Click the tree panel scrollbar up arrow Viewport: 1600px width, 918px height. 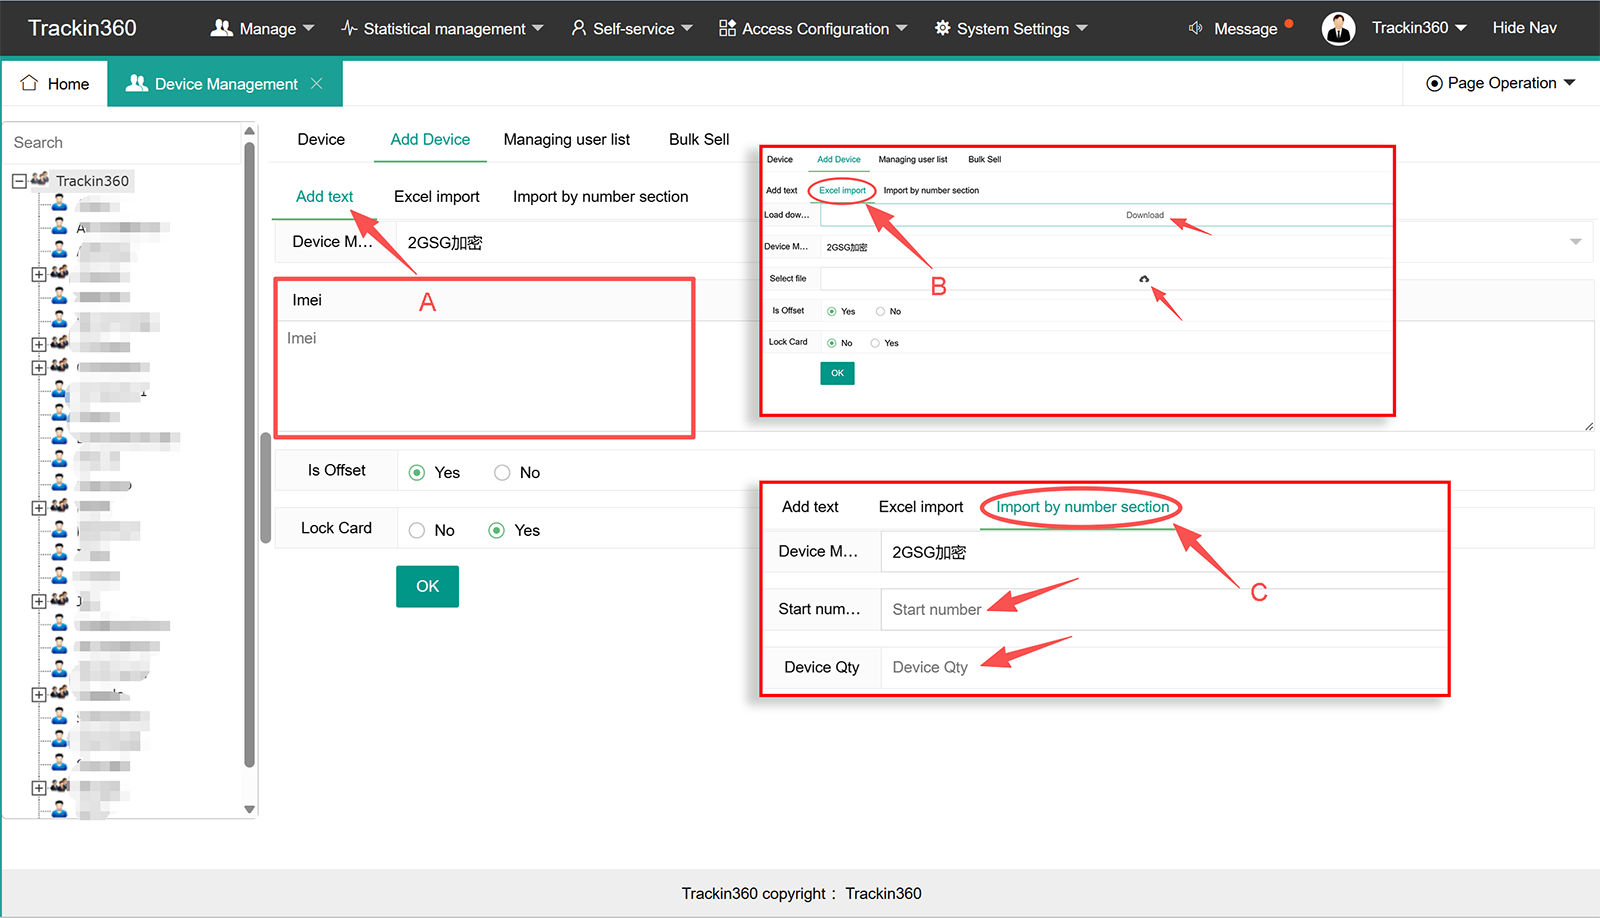click(250, 131)
